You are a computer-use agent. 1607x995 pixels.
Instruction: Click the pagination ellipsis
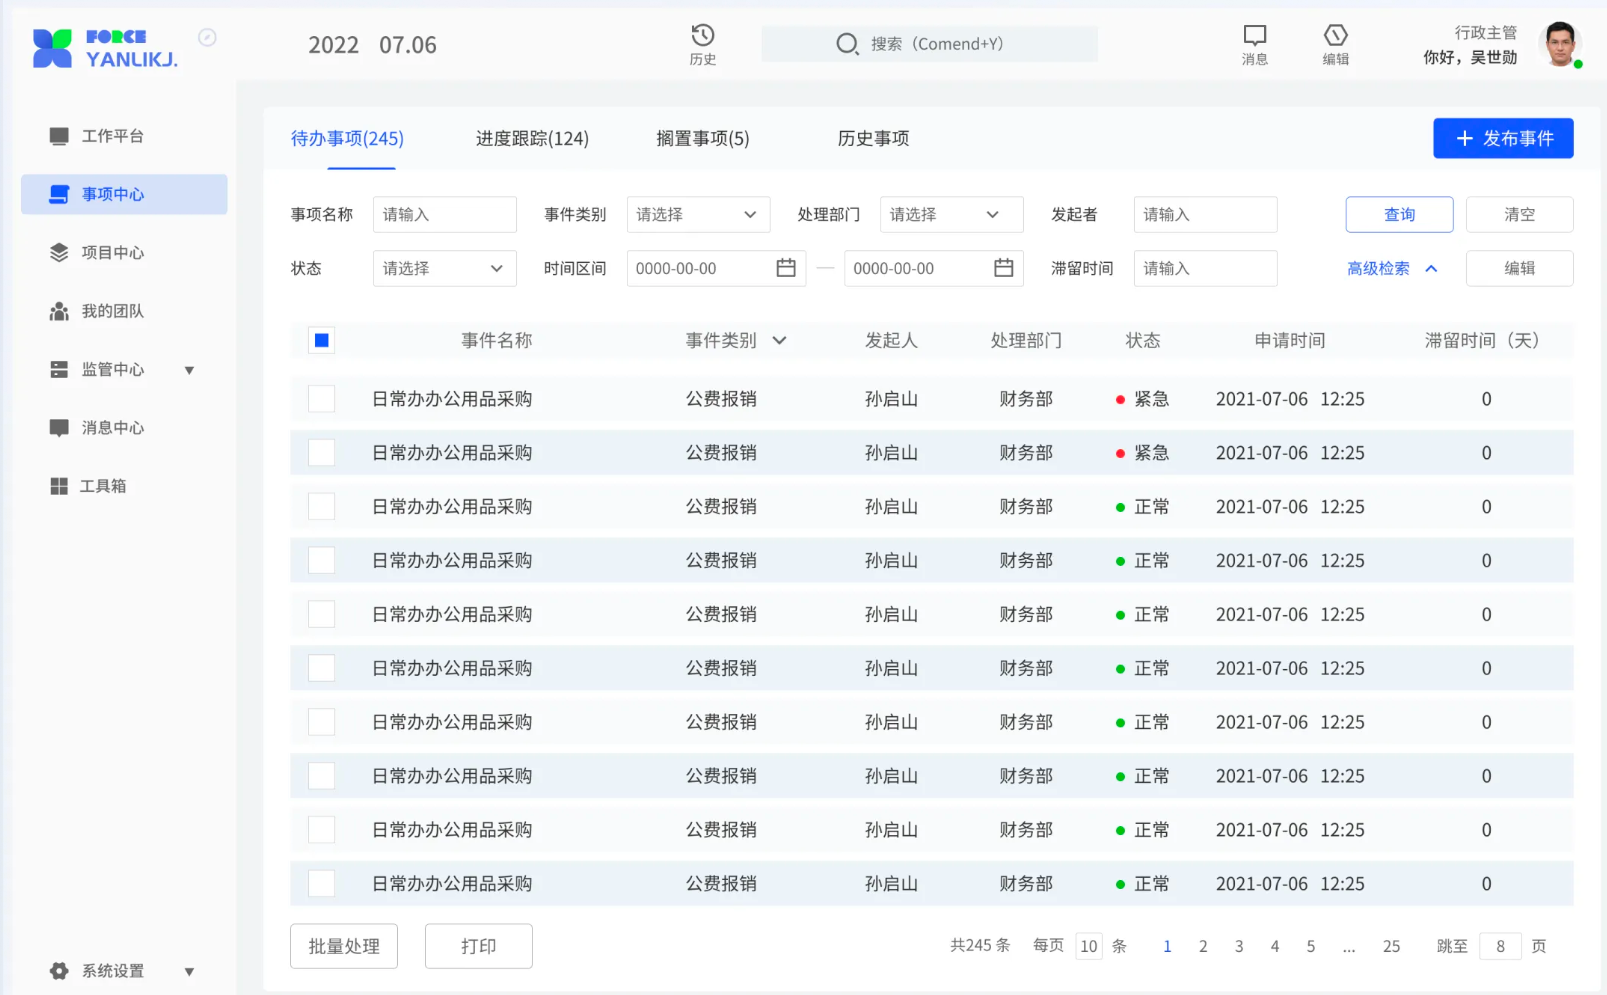pyautogui.click(x=1349, y=946)
